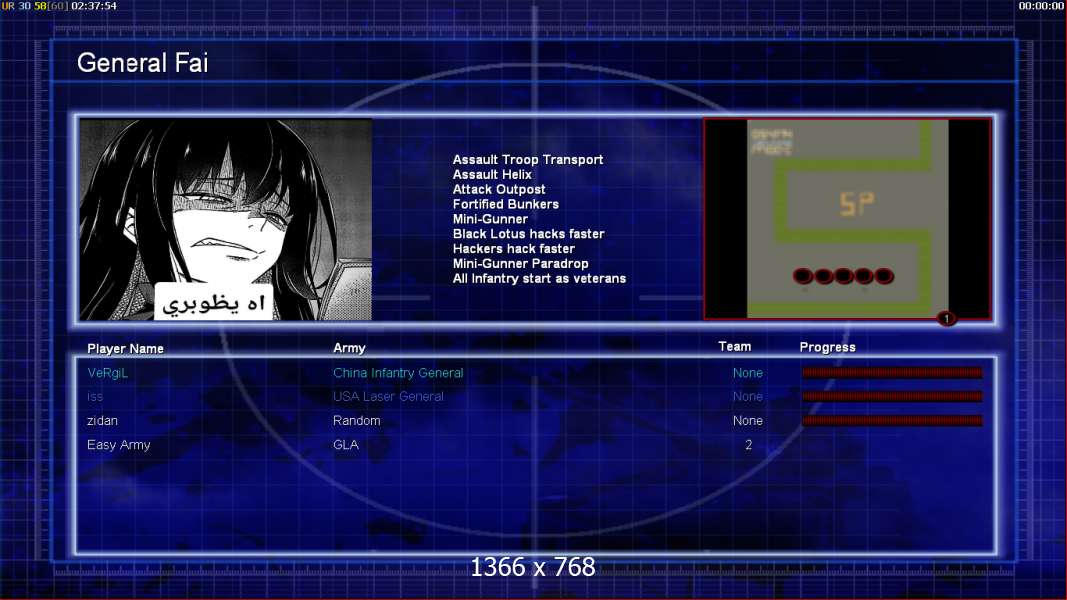The height and width of the screenshot is (600, 1067).
Task: Click player name zidan
Action: 102,421
